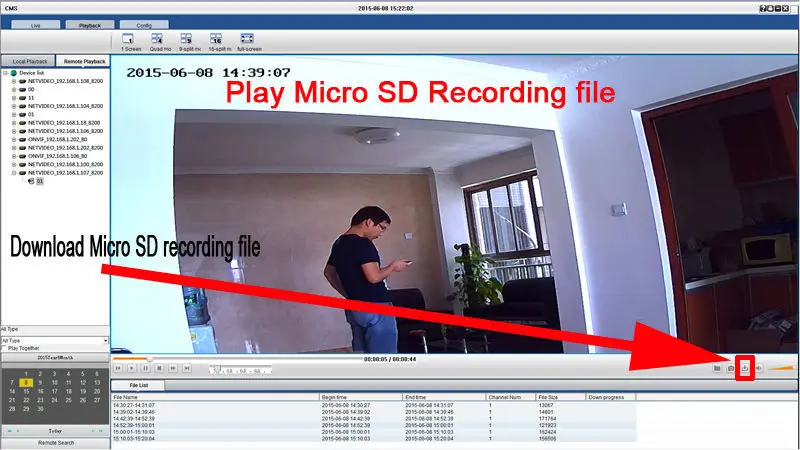Stop the recording playback

tap(159, 368)
